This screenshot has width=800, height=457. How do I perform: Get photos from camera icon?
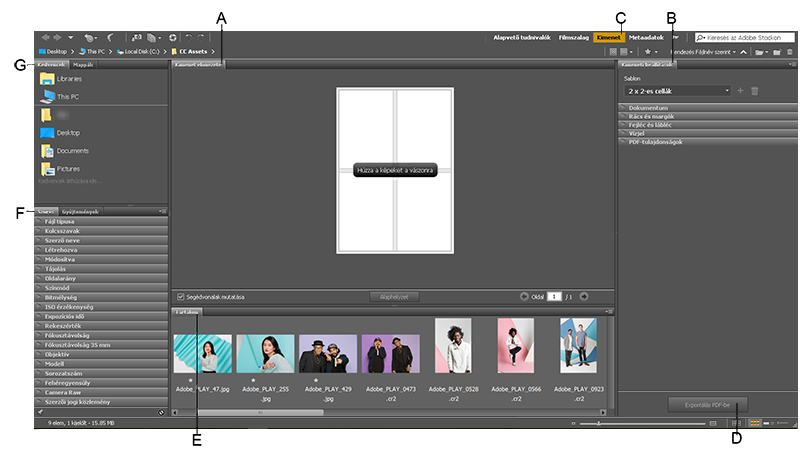pos(136,38)
